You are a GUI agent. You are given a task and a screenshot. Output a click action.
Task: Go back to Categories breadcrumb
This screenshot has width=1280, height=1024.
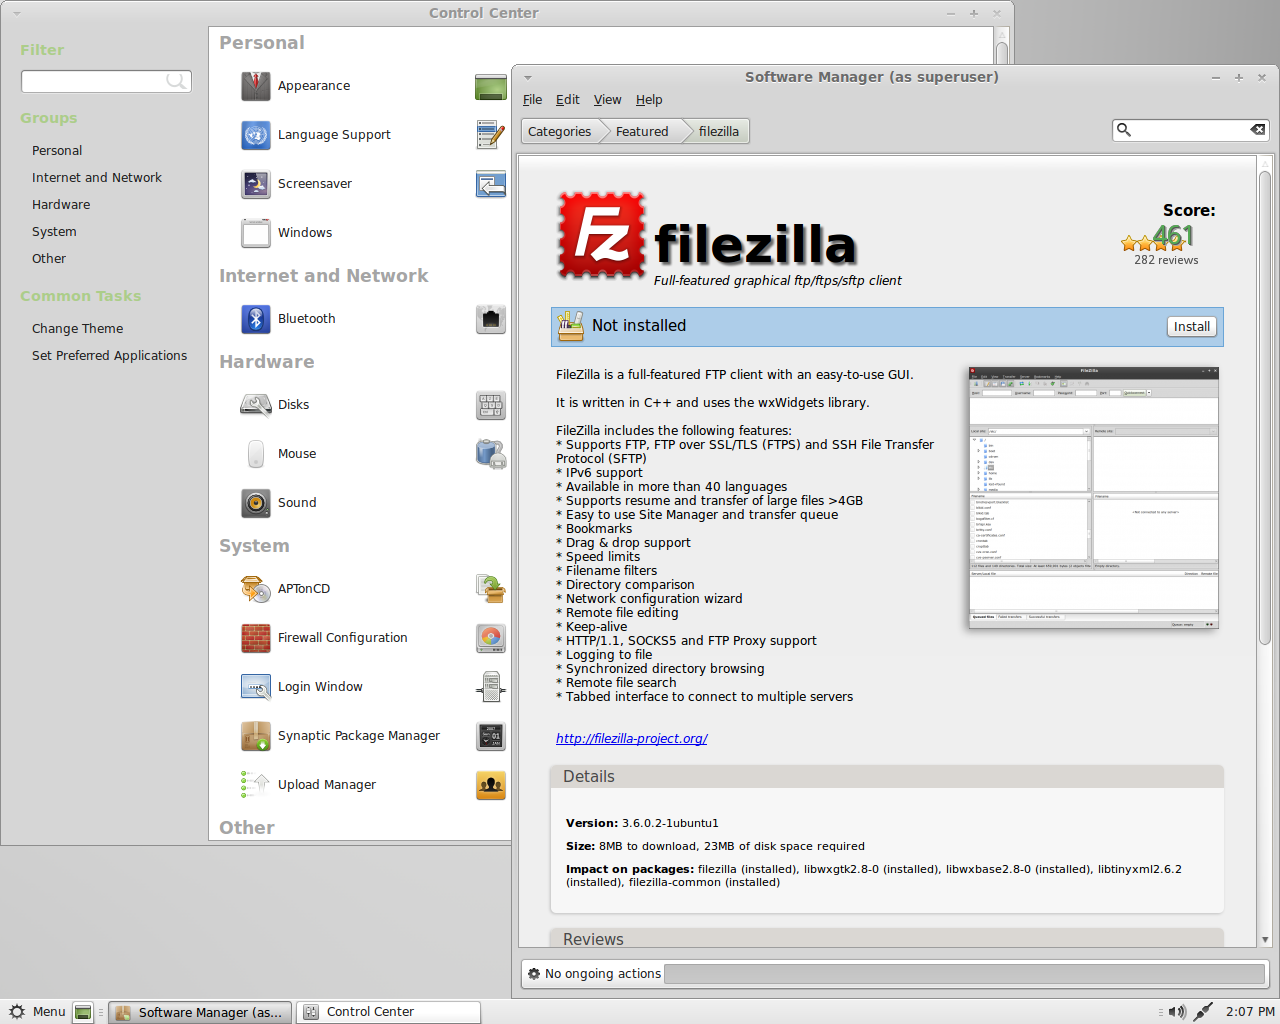(x=560, y=131)
